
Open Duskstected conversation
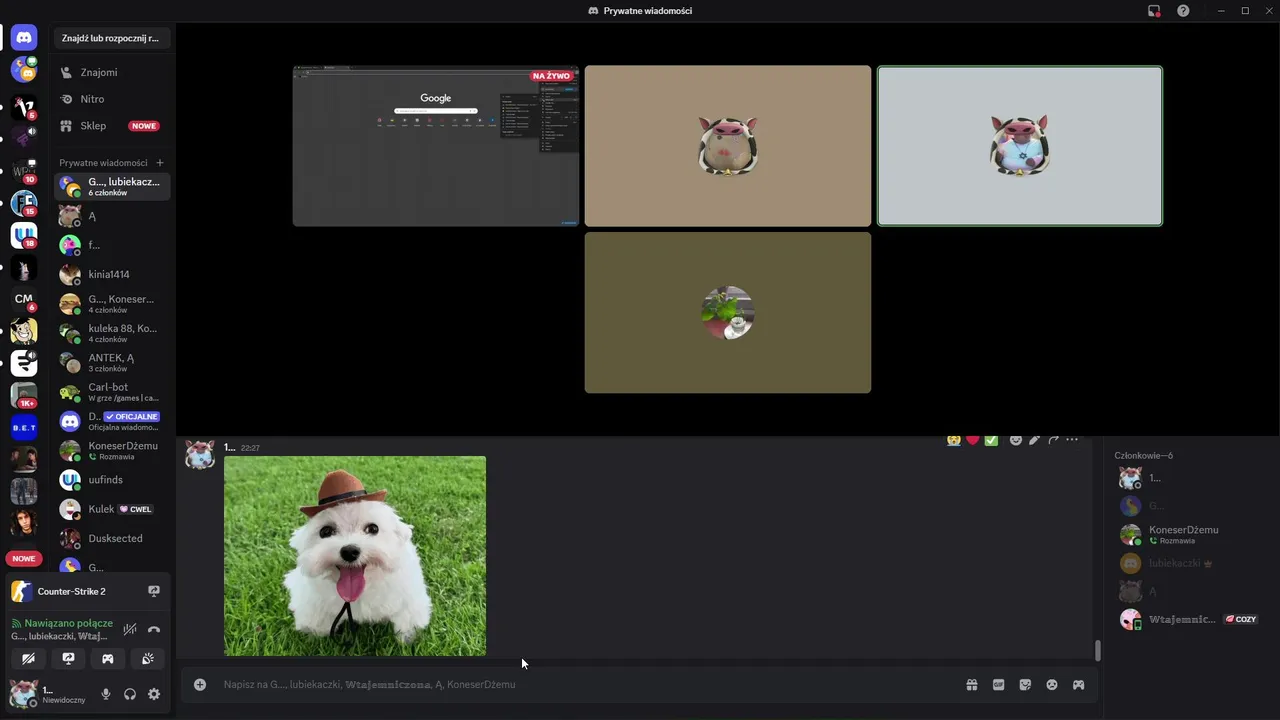(x=112, y=538)
